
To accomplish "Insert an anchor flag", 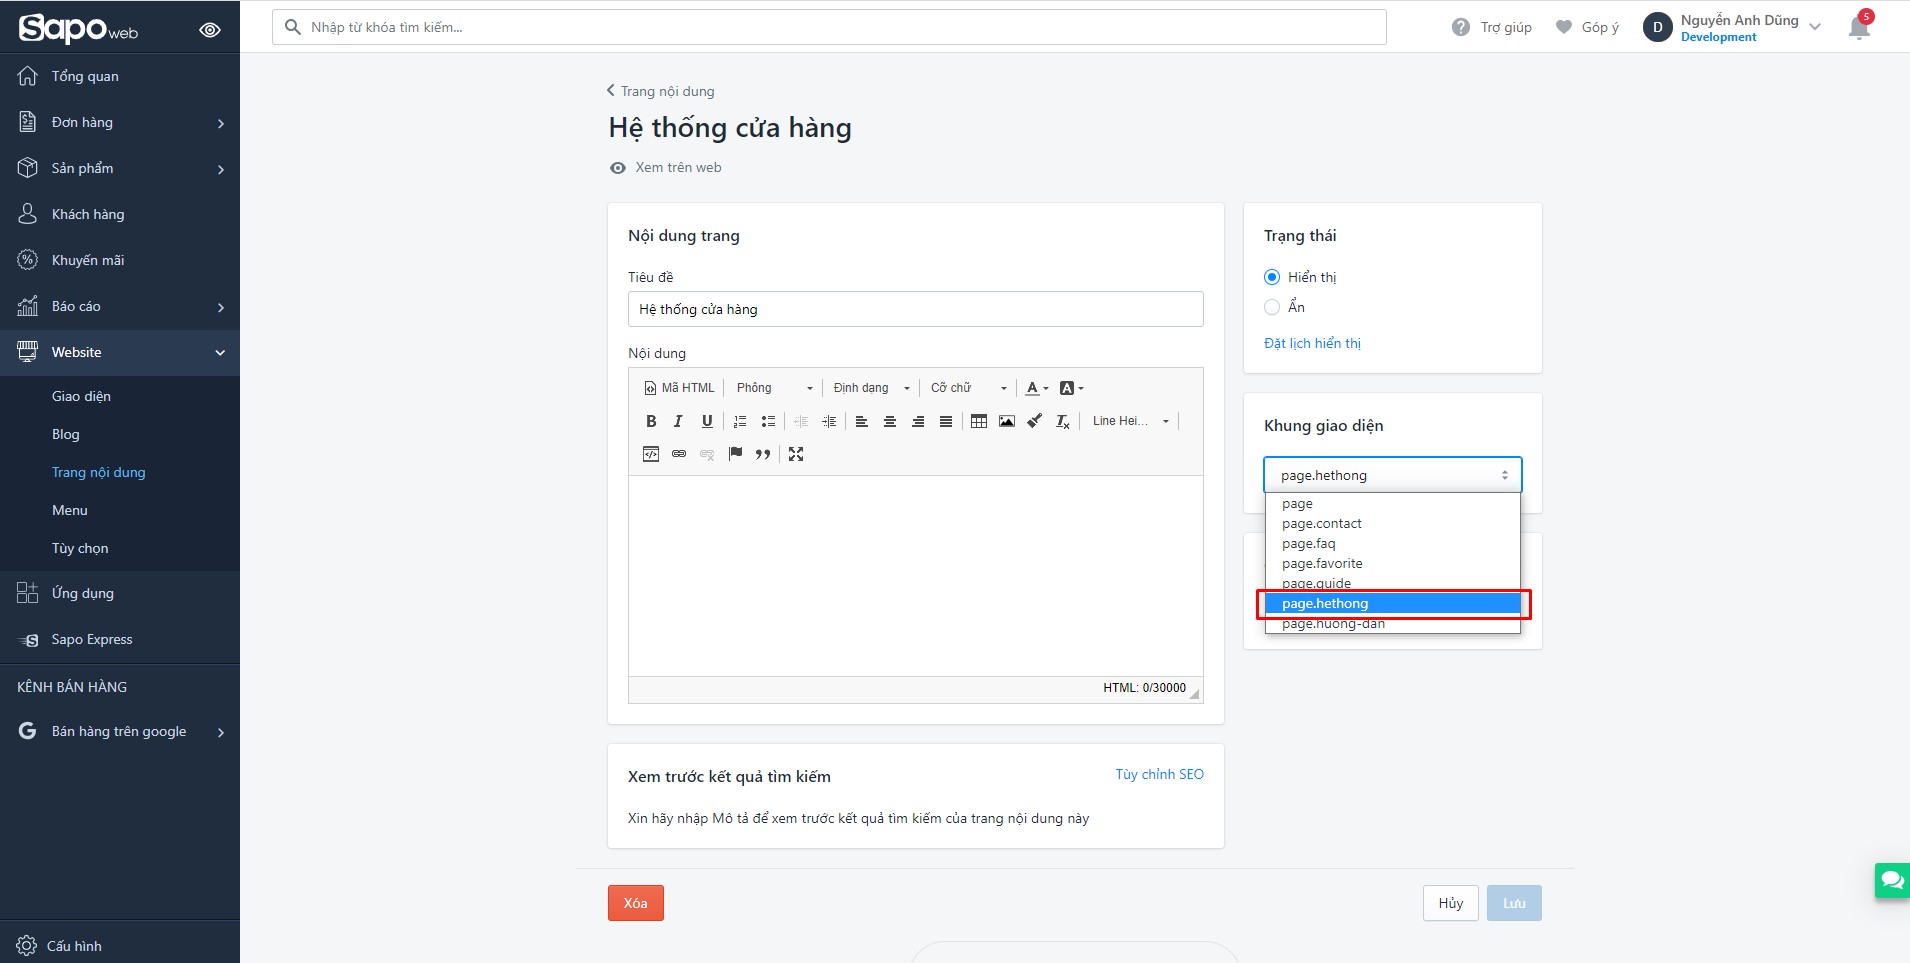I will tap(735, 454).
